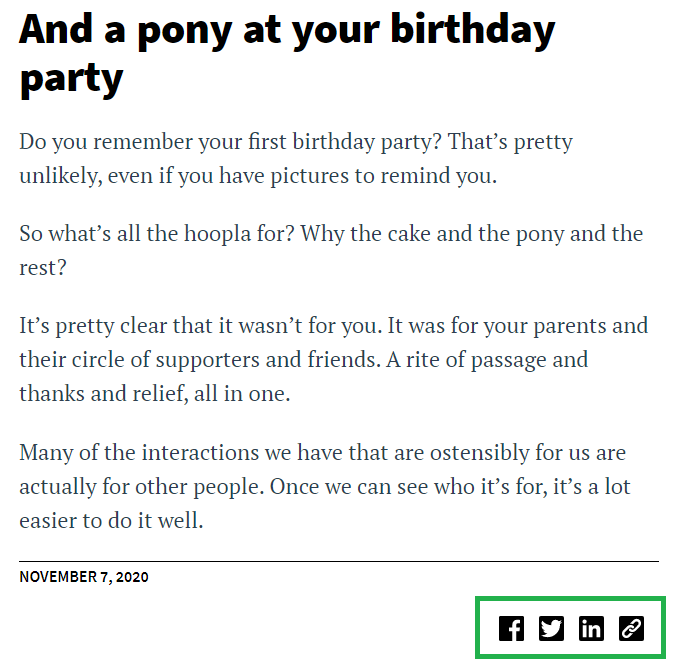
Task: Click the November 7, 2020 post date
Action: (84, 577)
